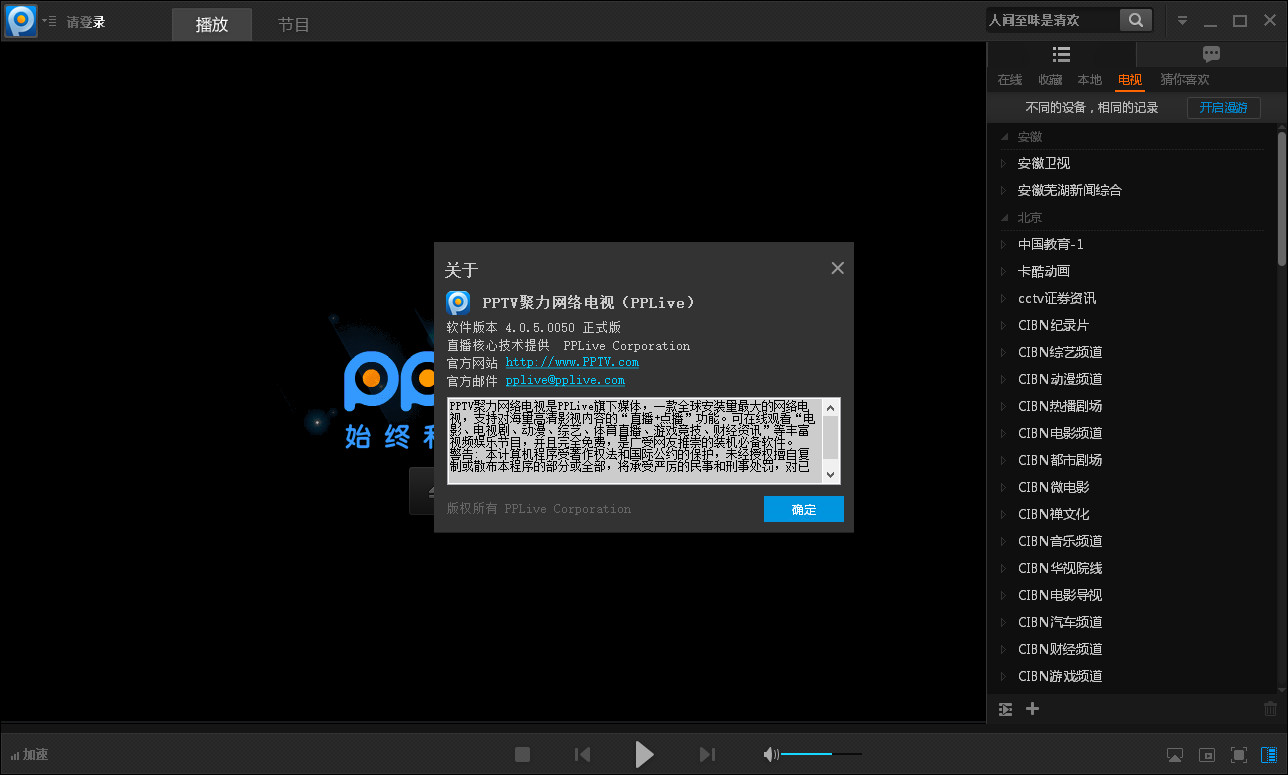Open mini player mode icon

[x=1207, y=755]
